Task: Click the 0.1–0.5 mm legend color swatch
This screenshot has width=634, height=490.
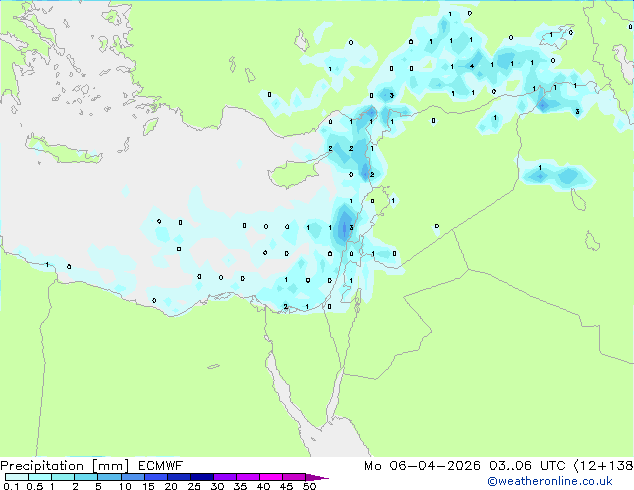Action: coord(17,477)
